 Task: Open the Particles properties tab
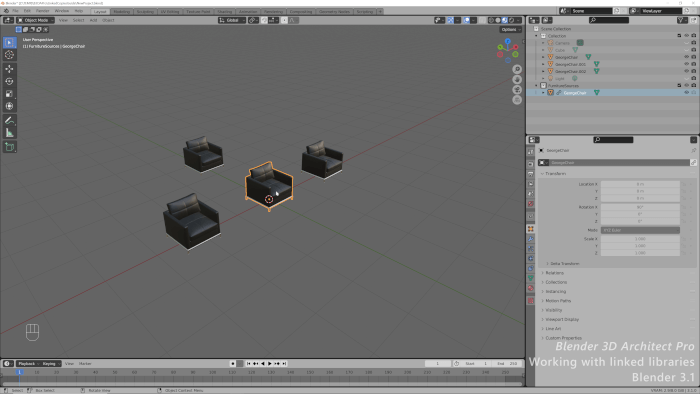point(531,249)
